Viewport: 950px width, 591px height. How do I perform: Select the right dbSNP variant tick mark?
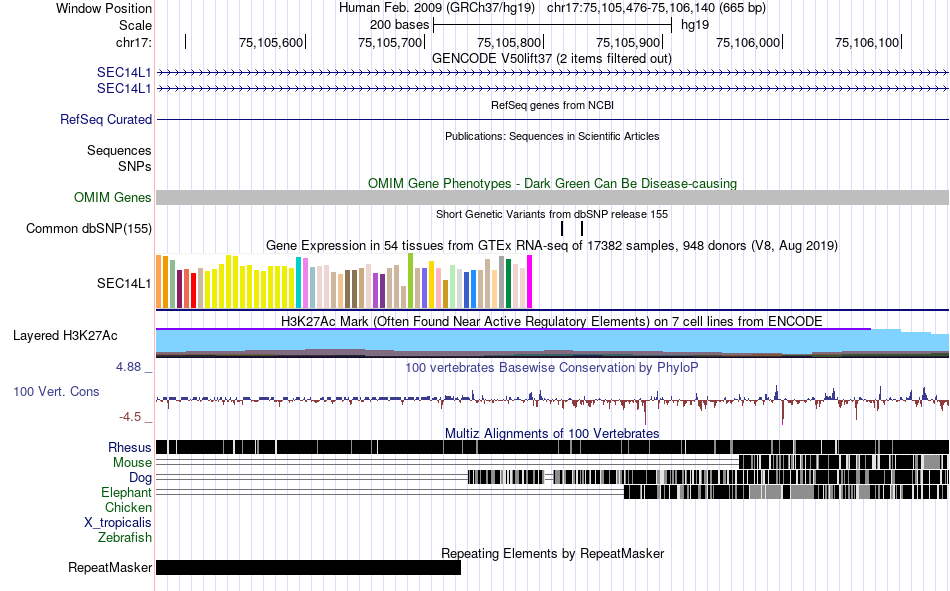582,229
